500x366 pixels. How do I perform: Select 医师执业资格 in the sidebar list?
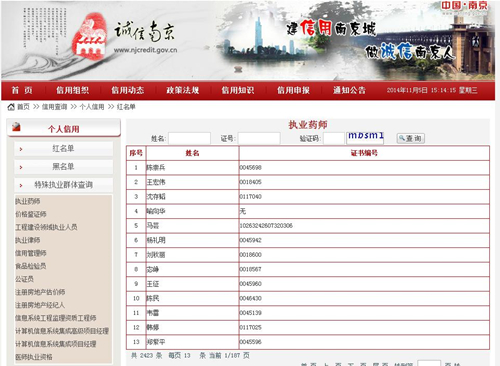coord(34,357)
